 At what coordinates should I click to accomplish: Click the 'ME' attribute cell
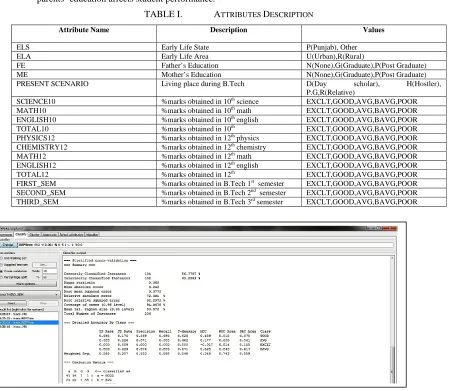tap(84, 74)
